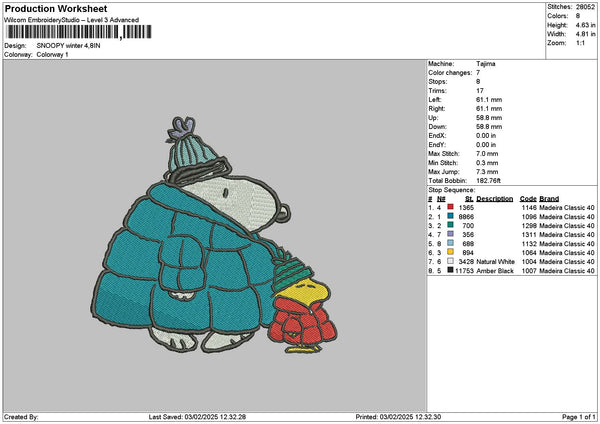Click the Max Jump value 7.3 mm
The height and width of the screenshot is (424, 600).
click(487, 172)
